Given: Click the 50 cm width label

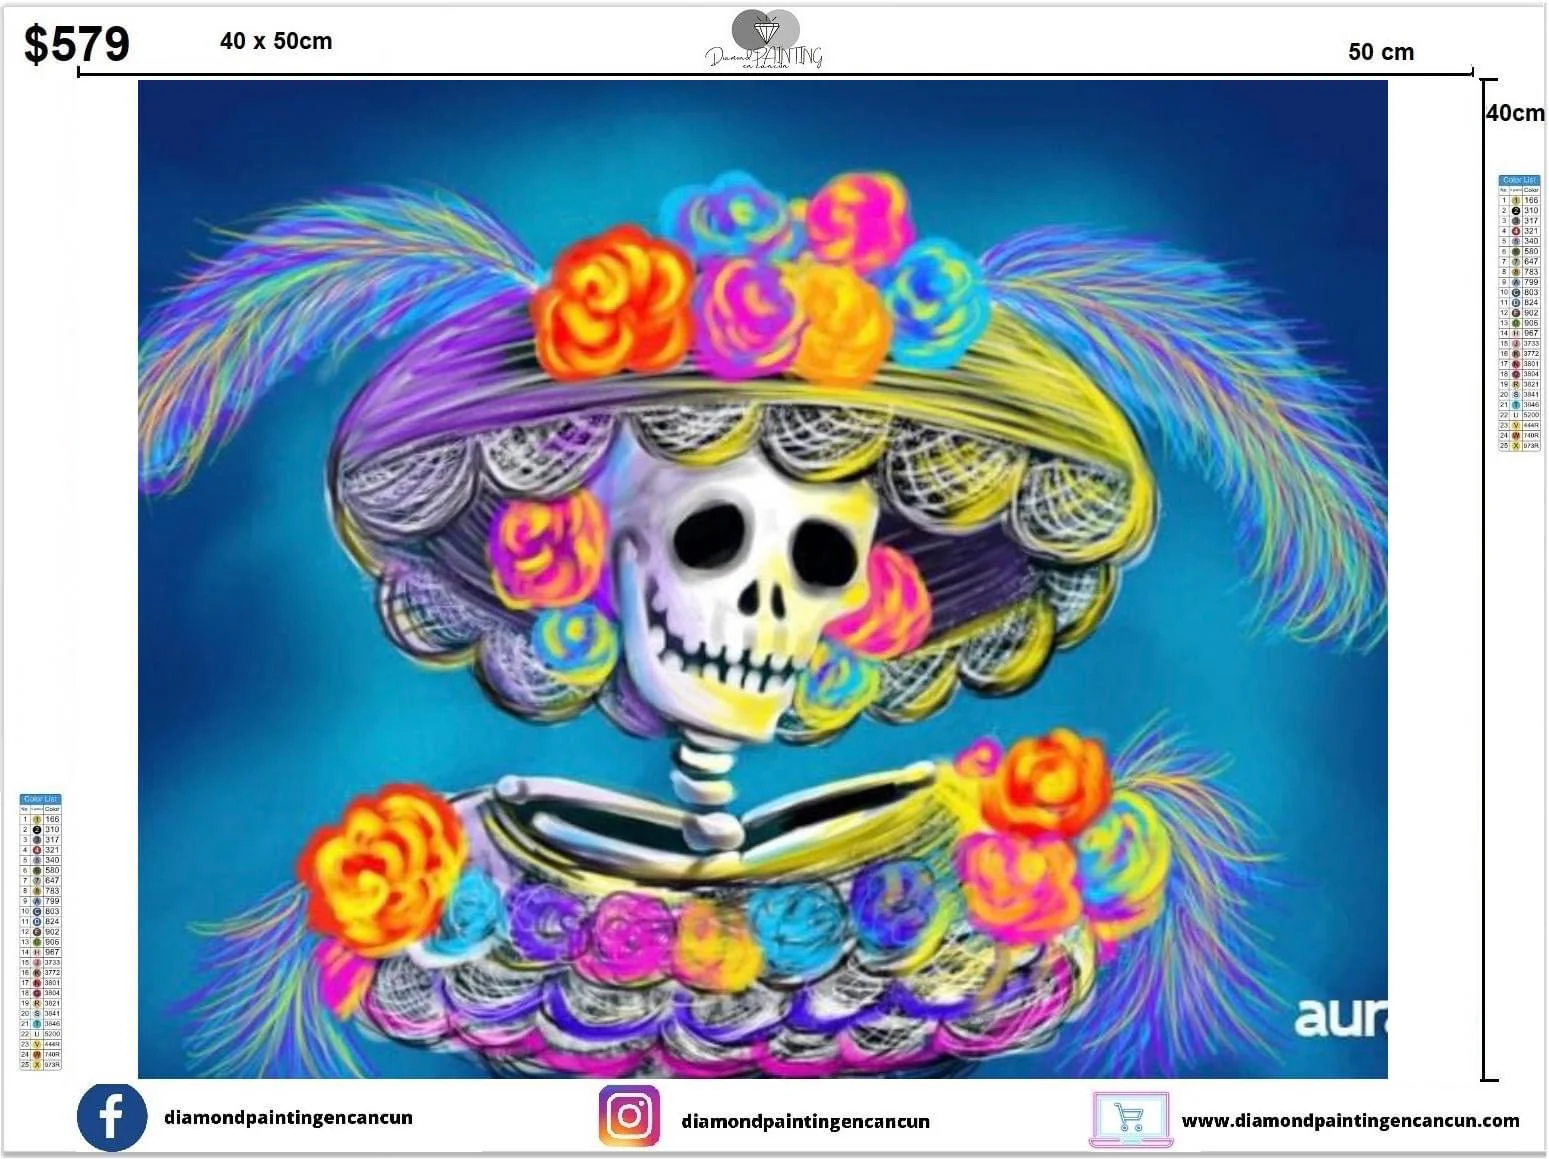Looking at the screenshot, I should (1381, 52).
